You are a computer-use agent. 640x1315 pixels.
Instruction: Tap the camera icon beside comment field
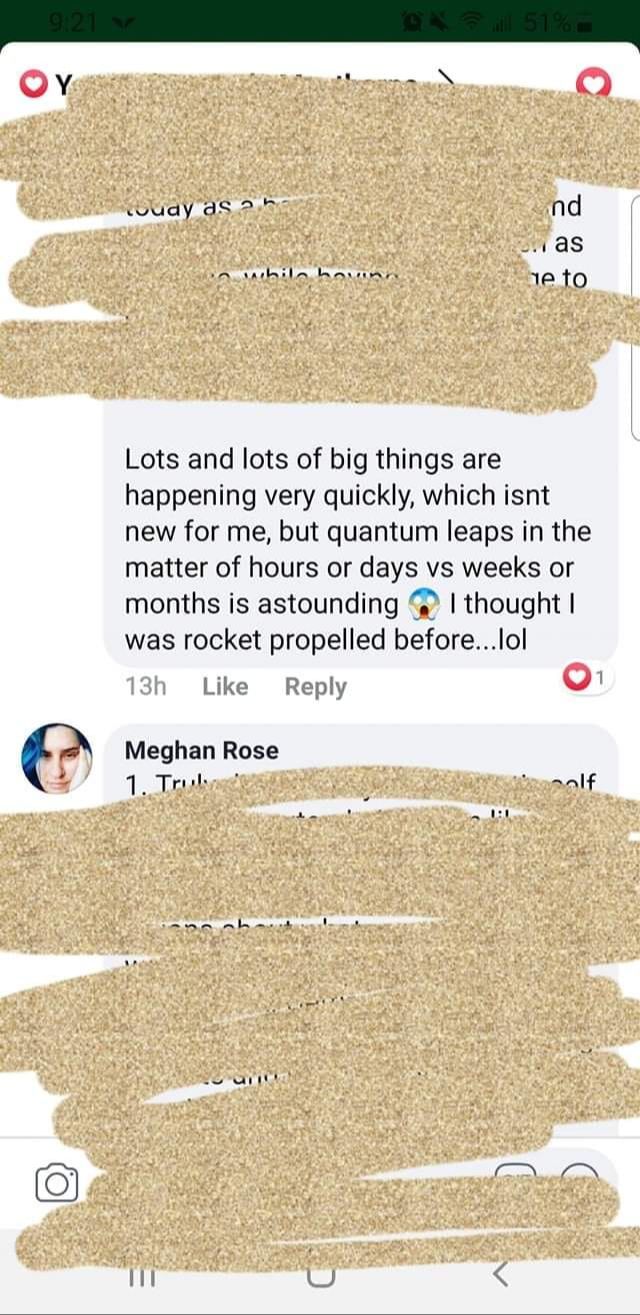[x=56, y=1183]
